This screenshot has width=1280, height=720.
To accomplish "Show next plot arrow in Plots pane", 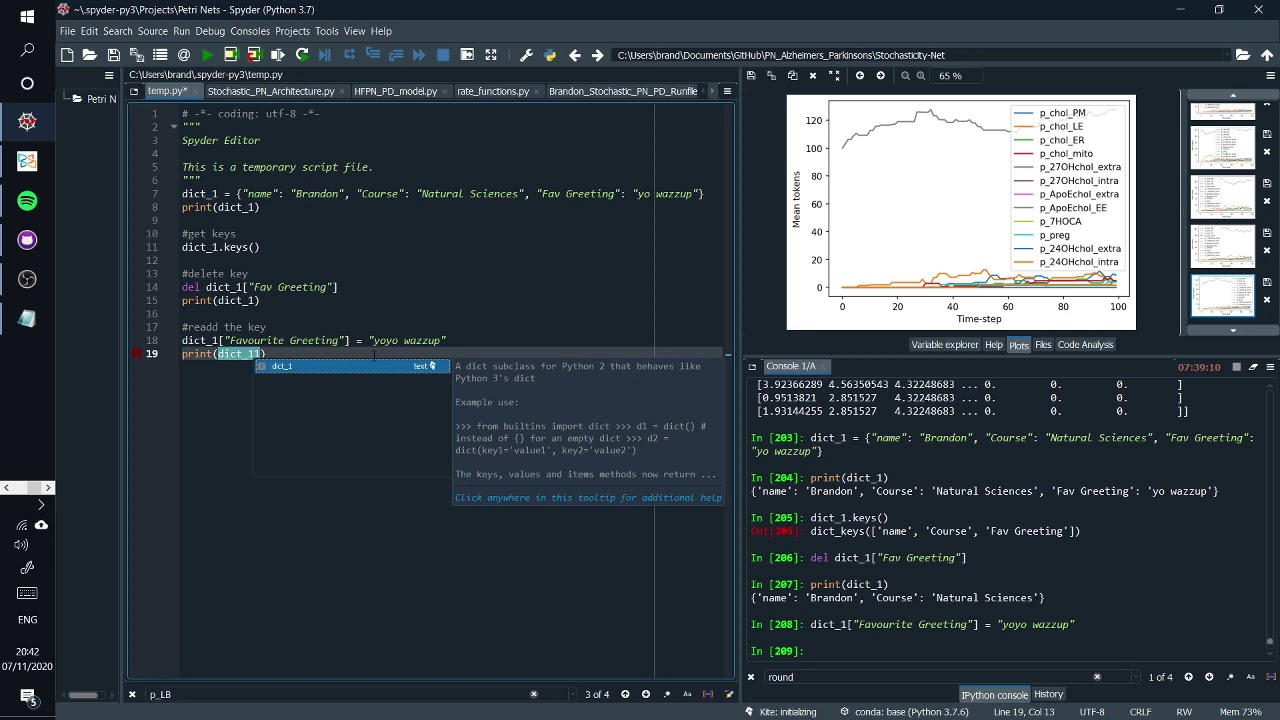I will [880, 76].
